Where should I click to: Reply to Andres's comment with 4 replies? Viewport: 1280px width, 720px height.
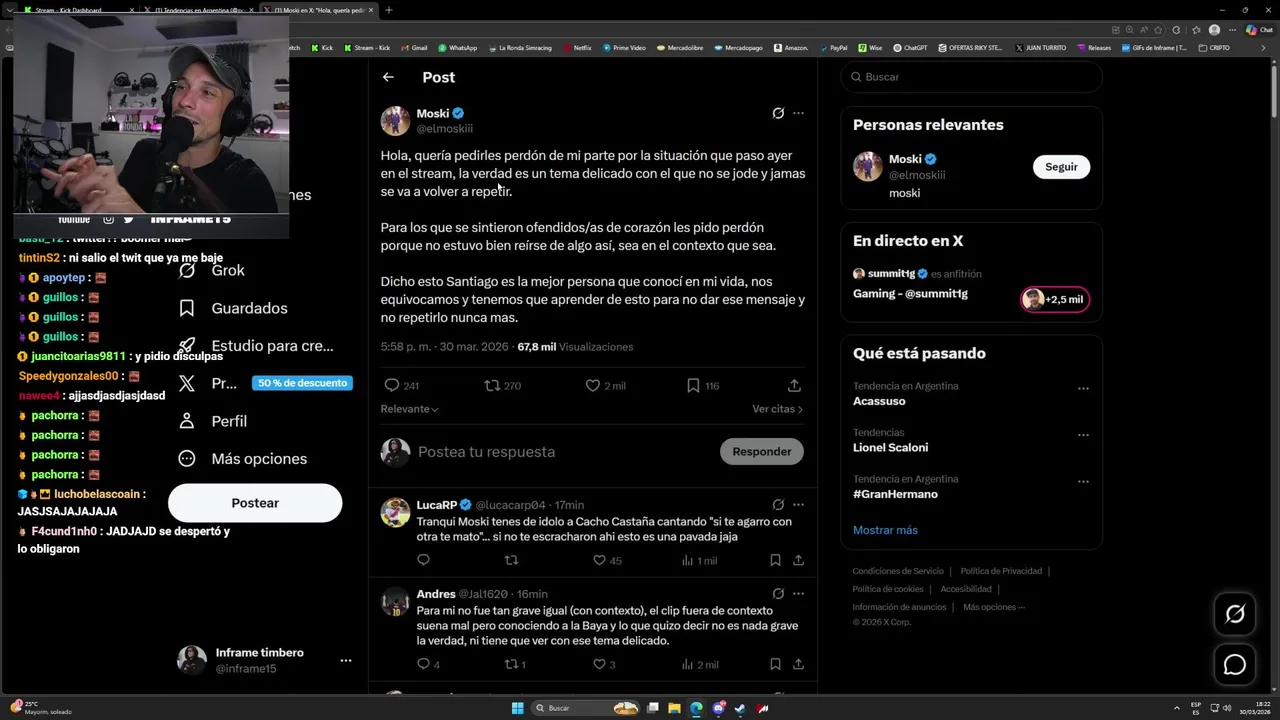pos(428,664)
